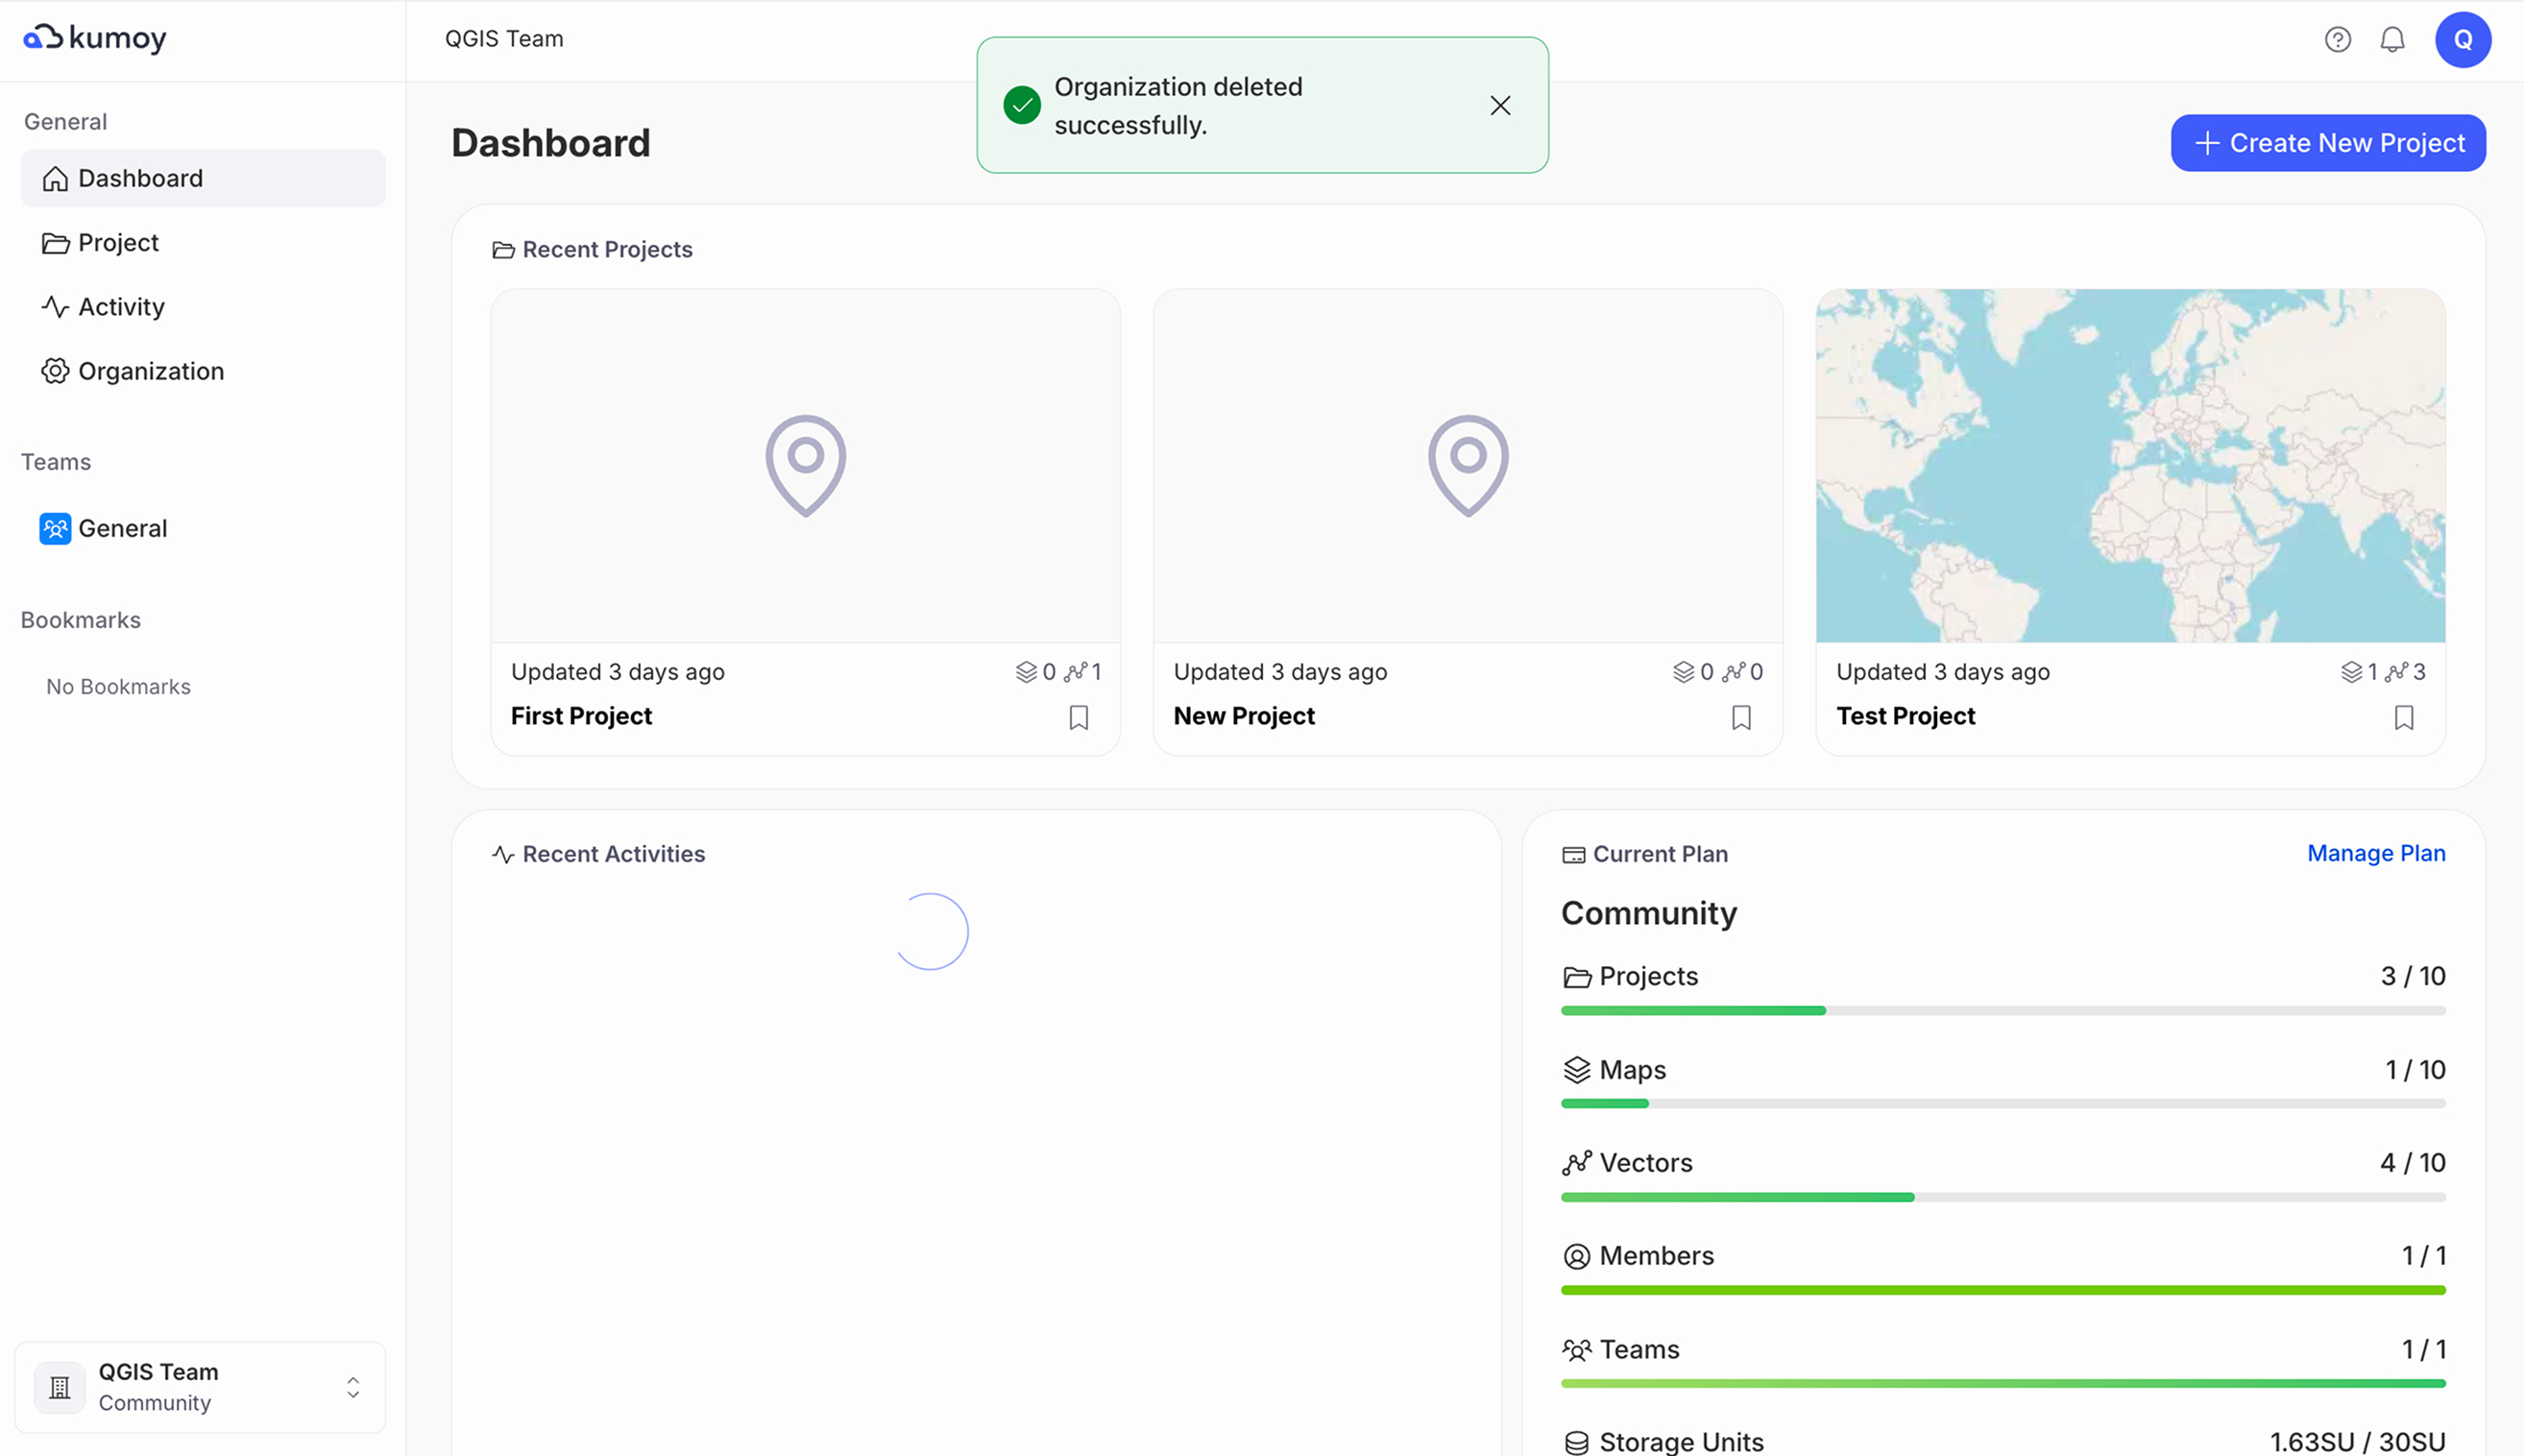The width and height of the screenshot is (2524, 1456).
Task: Open Organization settings in the sidebar
Action: tap(150, 371)
